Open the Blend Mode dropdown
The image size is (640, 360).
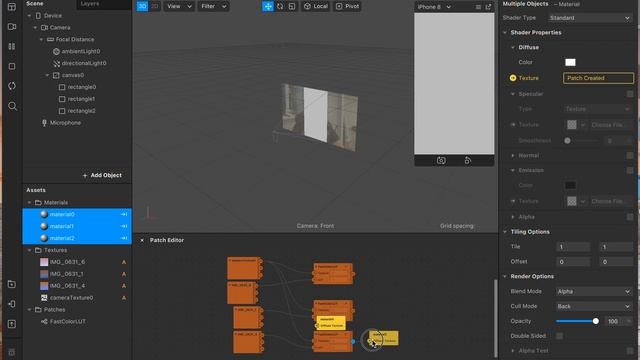594,291
